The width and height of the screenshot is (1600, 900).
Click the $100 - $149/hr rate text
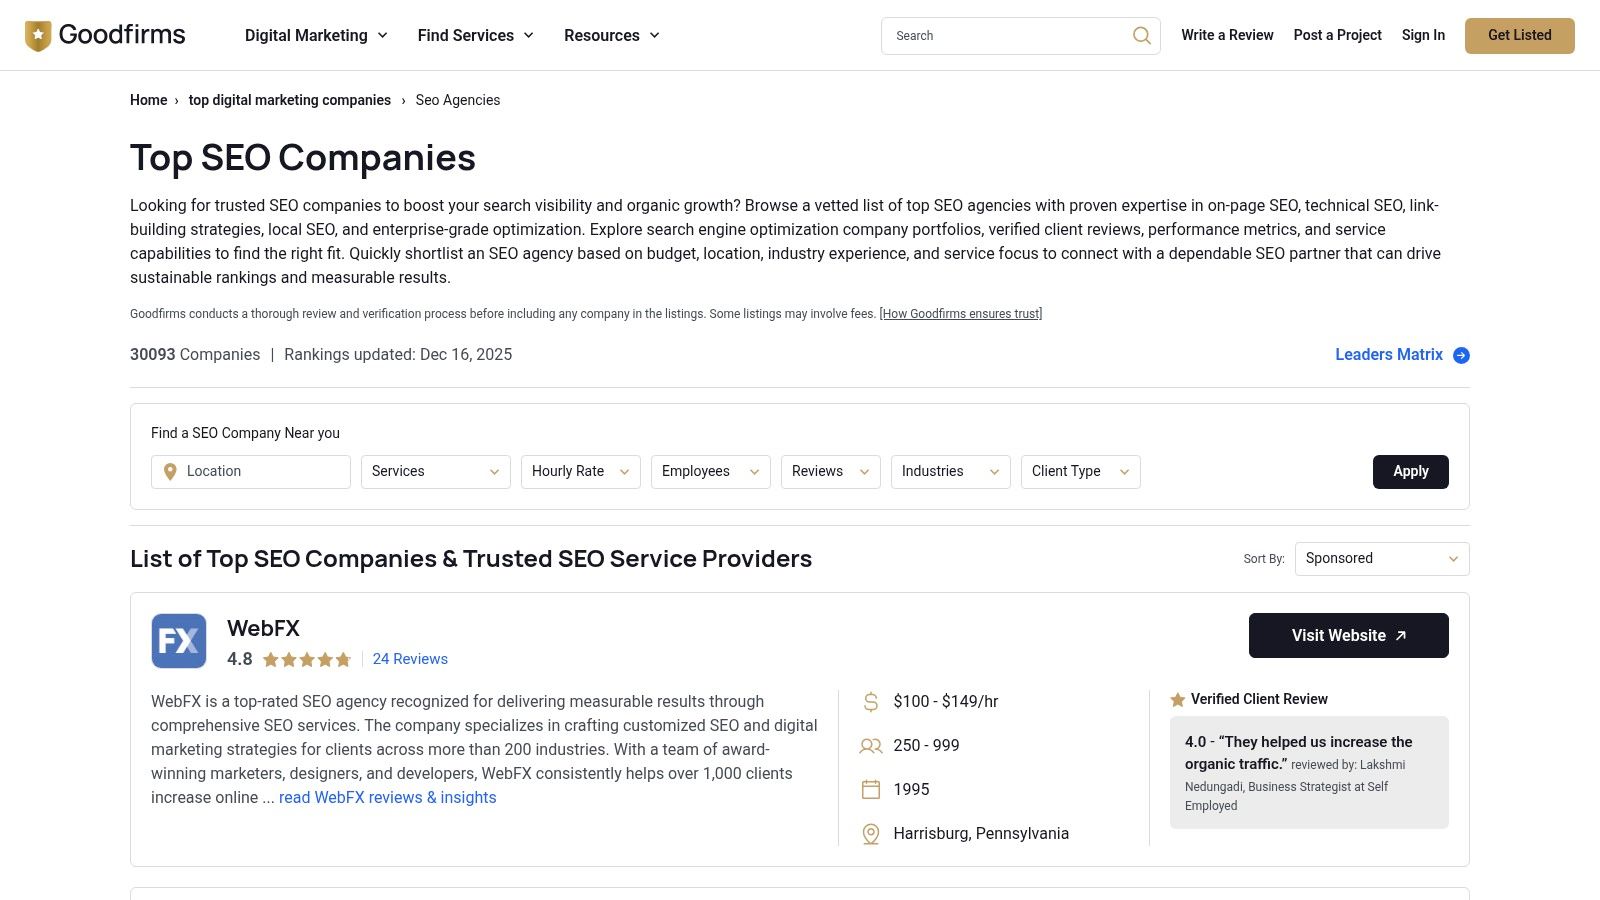click(x=946, y=702)
